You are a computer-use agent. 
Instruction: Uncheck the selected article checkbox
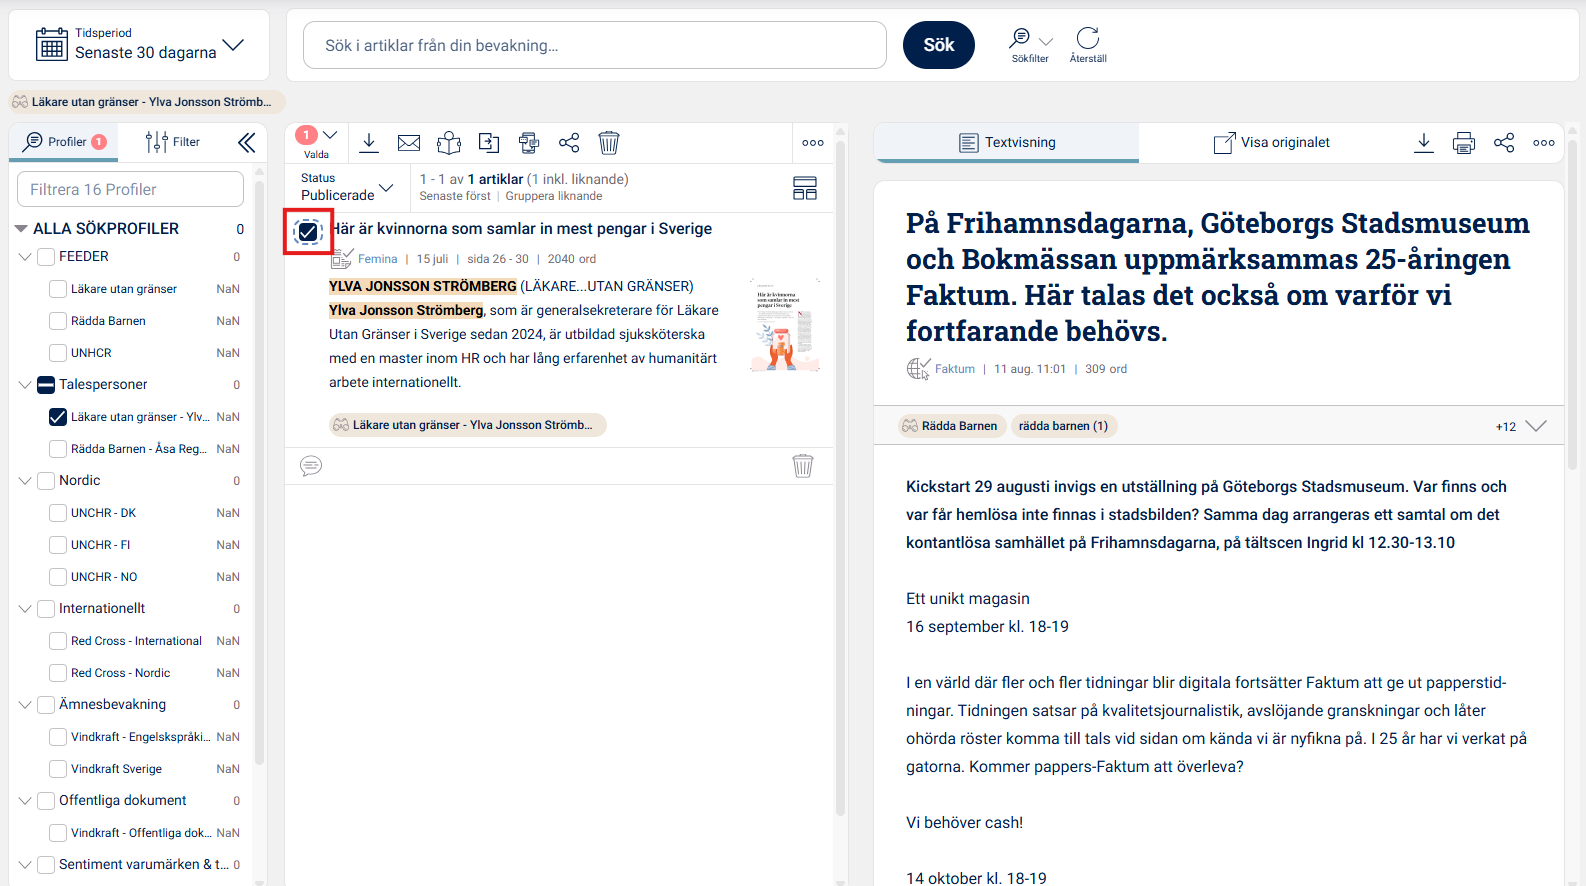[x=308, y=232]
